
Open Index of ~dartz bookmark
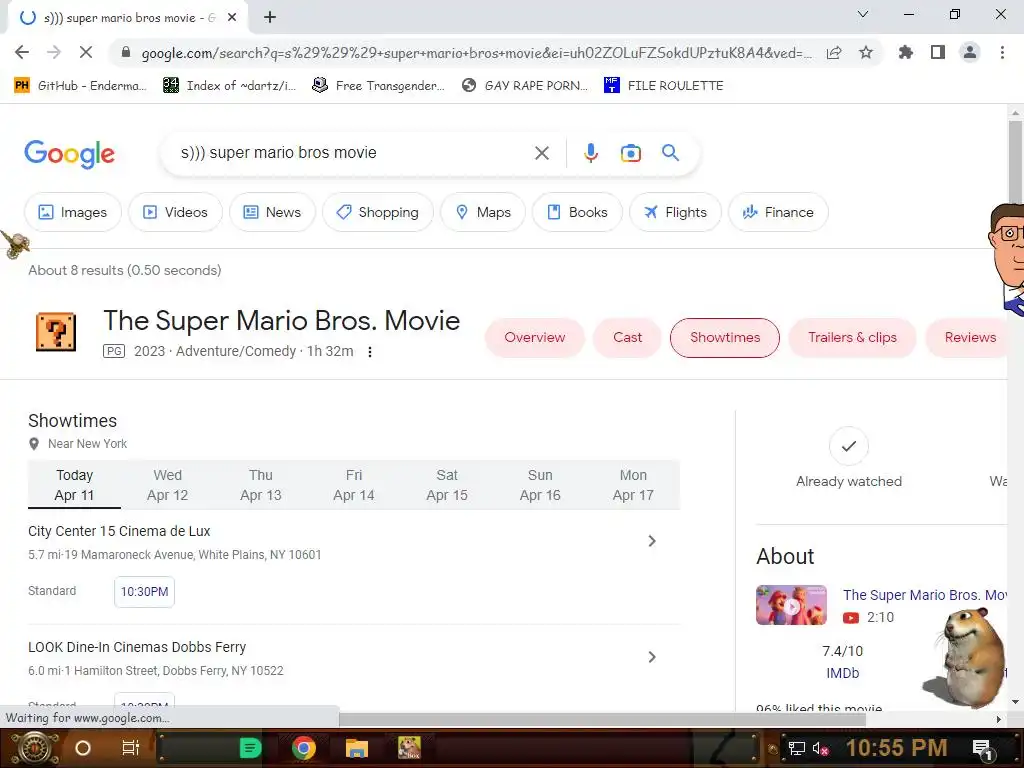(x=229, y=86)
